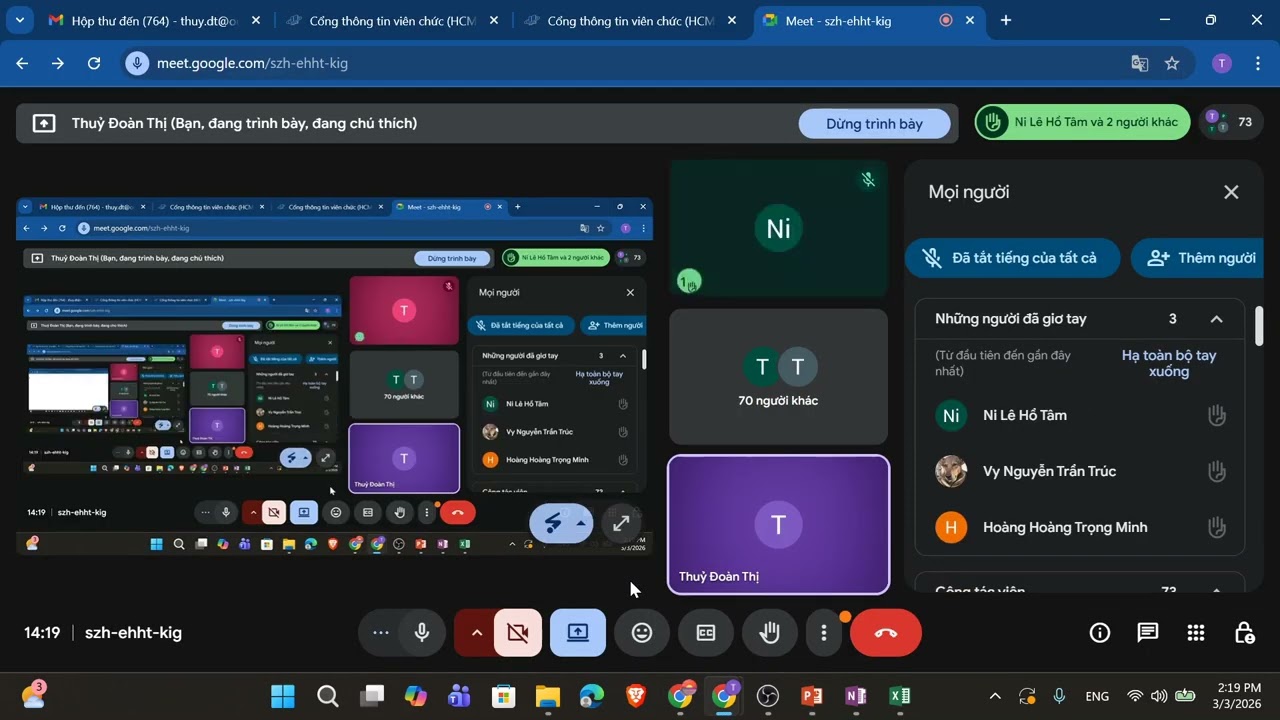1280x720 pixels.
Task: Lower Hoàng Hoàng Trọng Minh's raised hand icon
Action: pyautogui.click(x=1217, y=527)
